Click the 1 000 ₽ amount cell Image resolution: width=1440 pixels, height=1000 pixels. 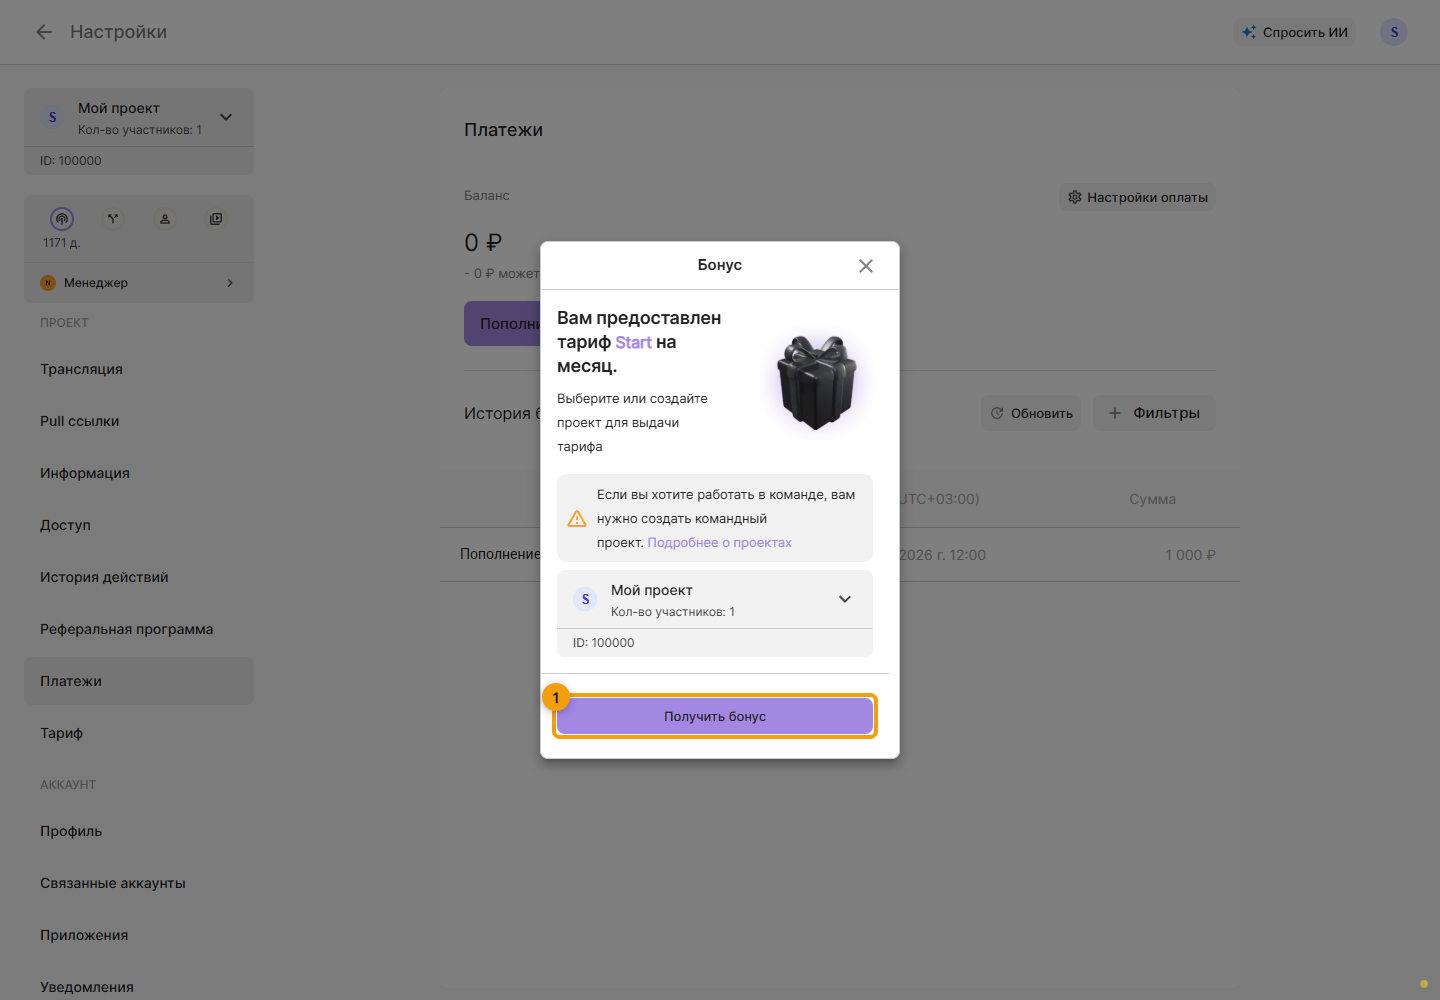click(x=1190, y=555)
